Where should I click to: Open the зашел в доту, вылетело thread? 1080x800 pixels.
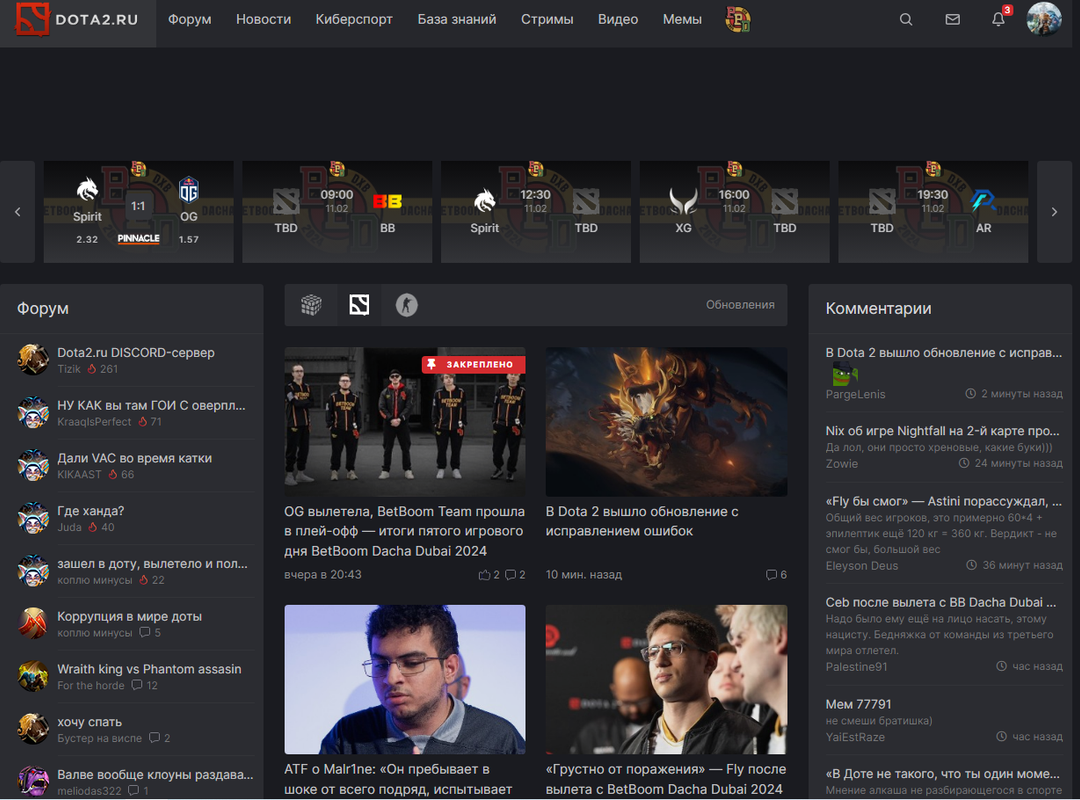(x=152, y=564)
